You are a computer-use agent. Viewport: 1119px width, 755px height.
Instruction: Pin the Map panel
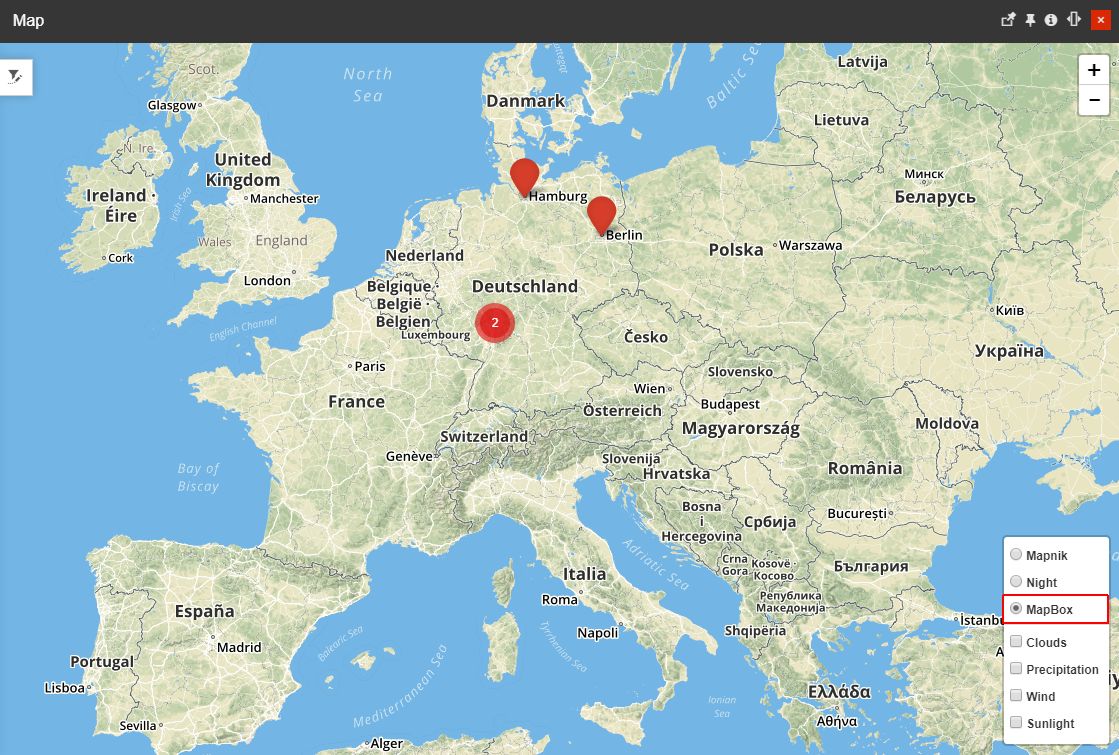pos(1030,19)
